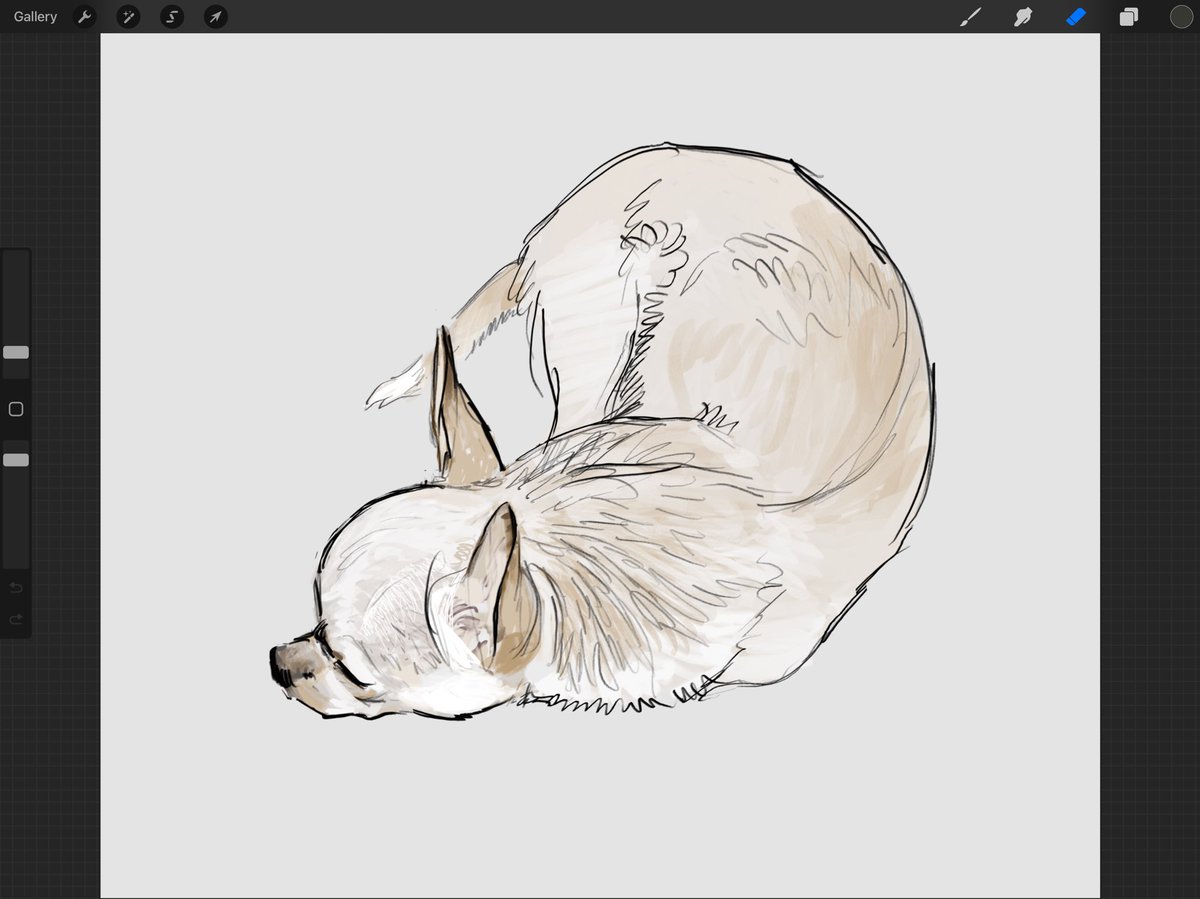Activate the Transform arrow tool
Screen dimensions: 1200x899
215,17
